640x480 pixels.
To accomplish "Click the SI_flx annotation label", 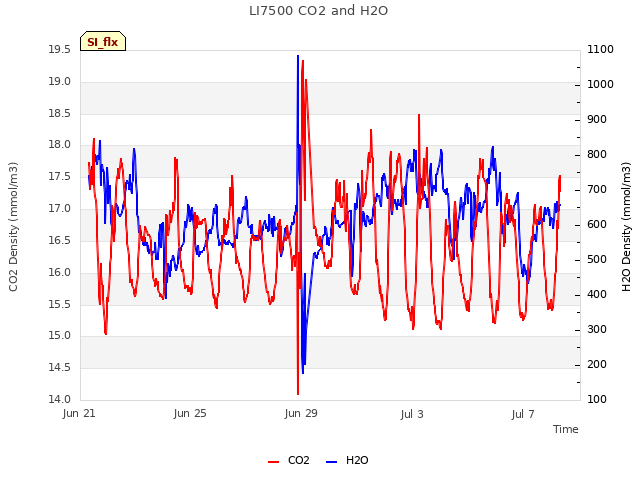I will pos(103,41).
